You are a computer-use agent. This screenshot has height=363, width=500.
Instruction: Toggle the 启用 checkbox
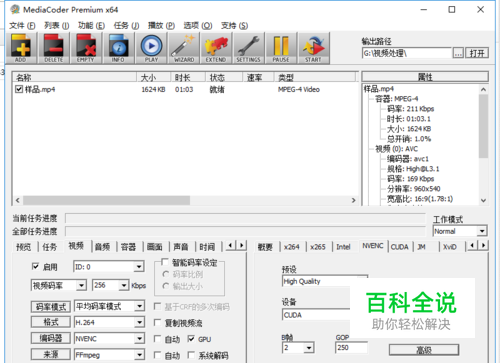tap(35, 266)
